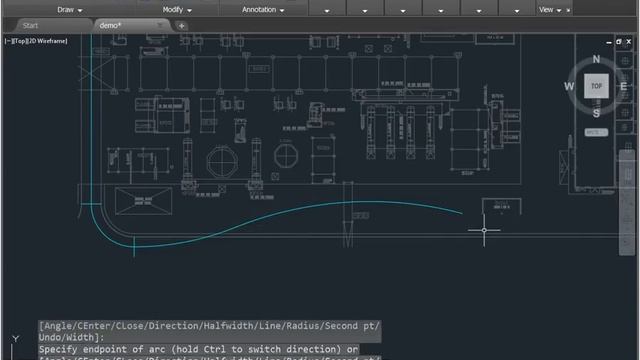
Task: Expand the Modify panel dropdown
Action: pyautogui.click(x=177, y=9)
